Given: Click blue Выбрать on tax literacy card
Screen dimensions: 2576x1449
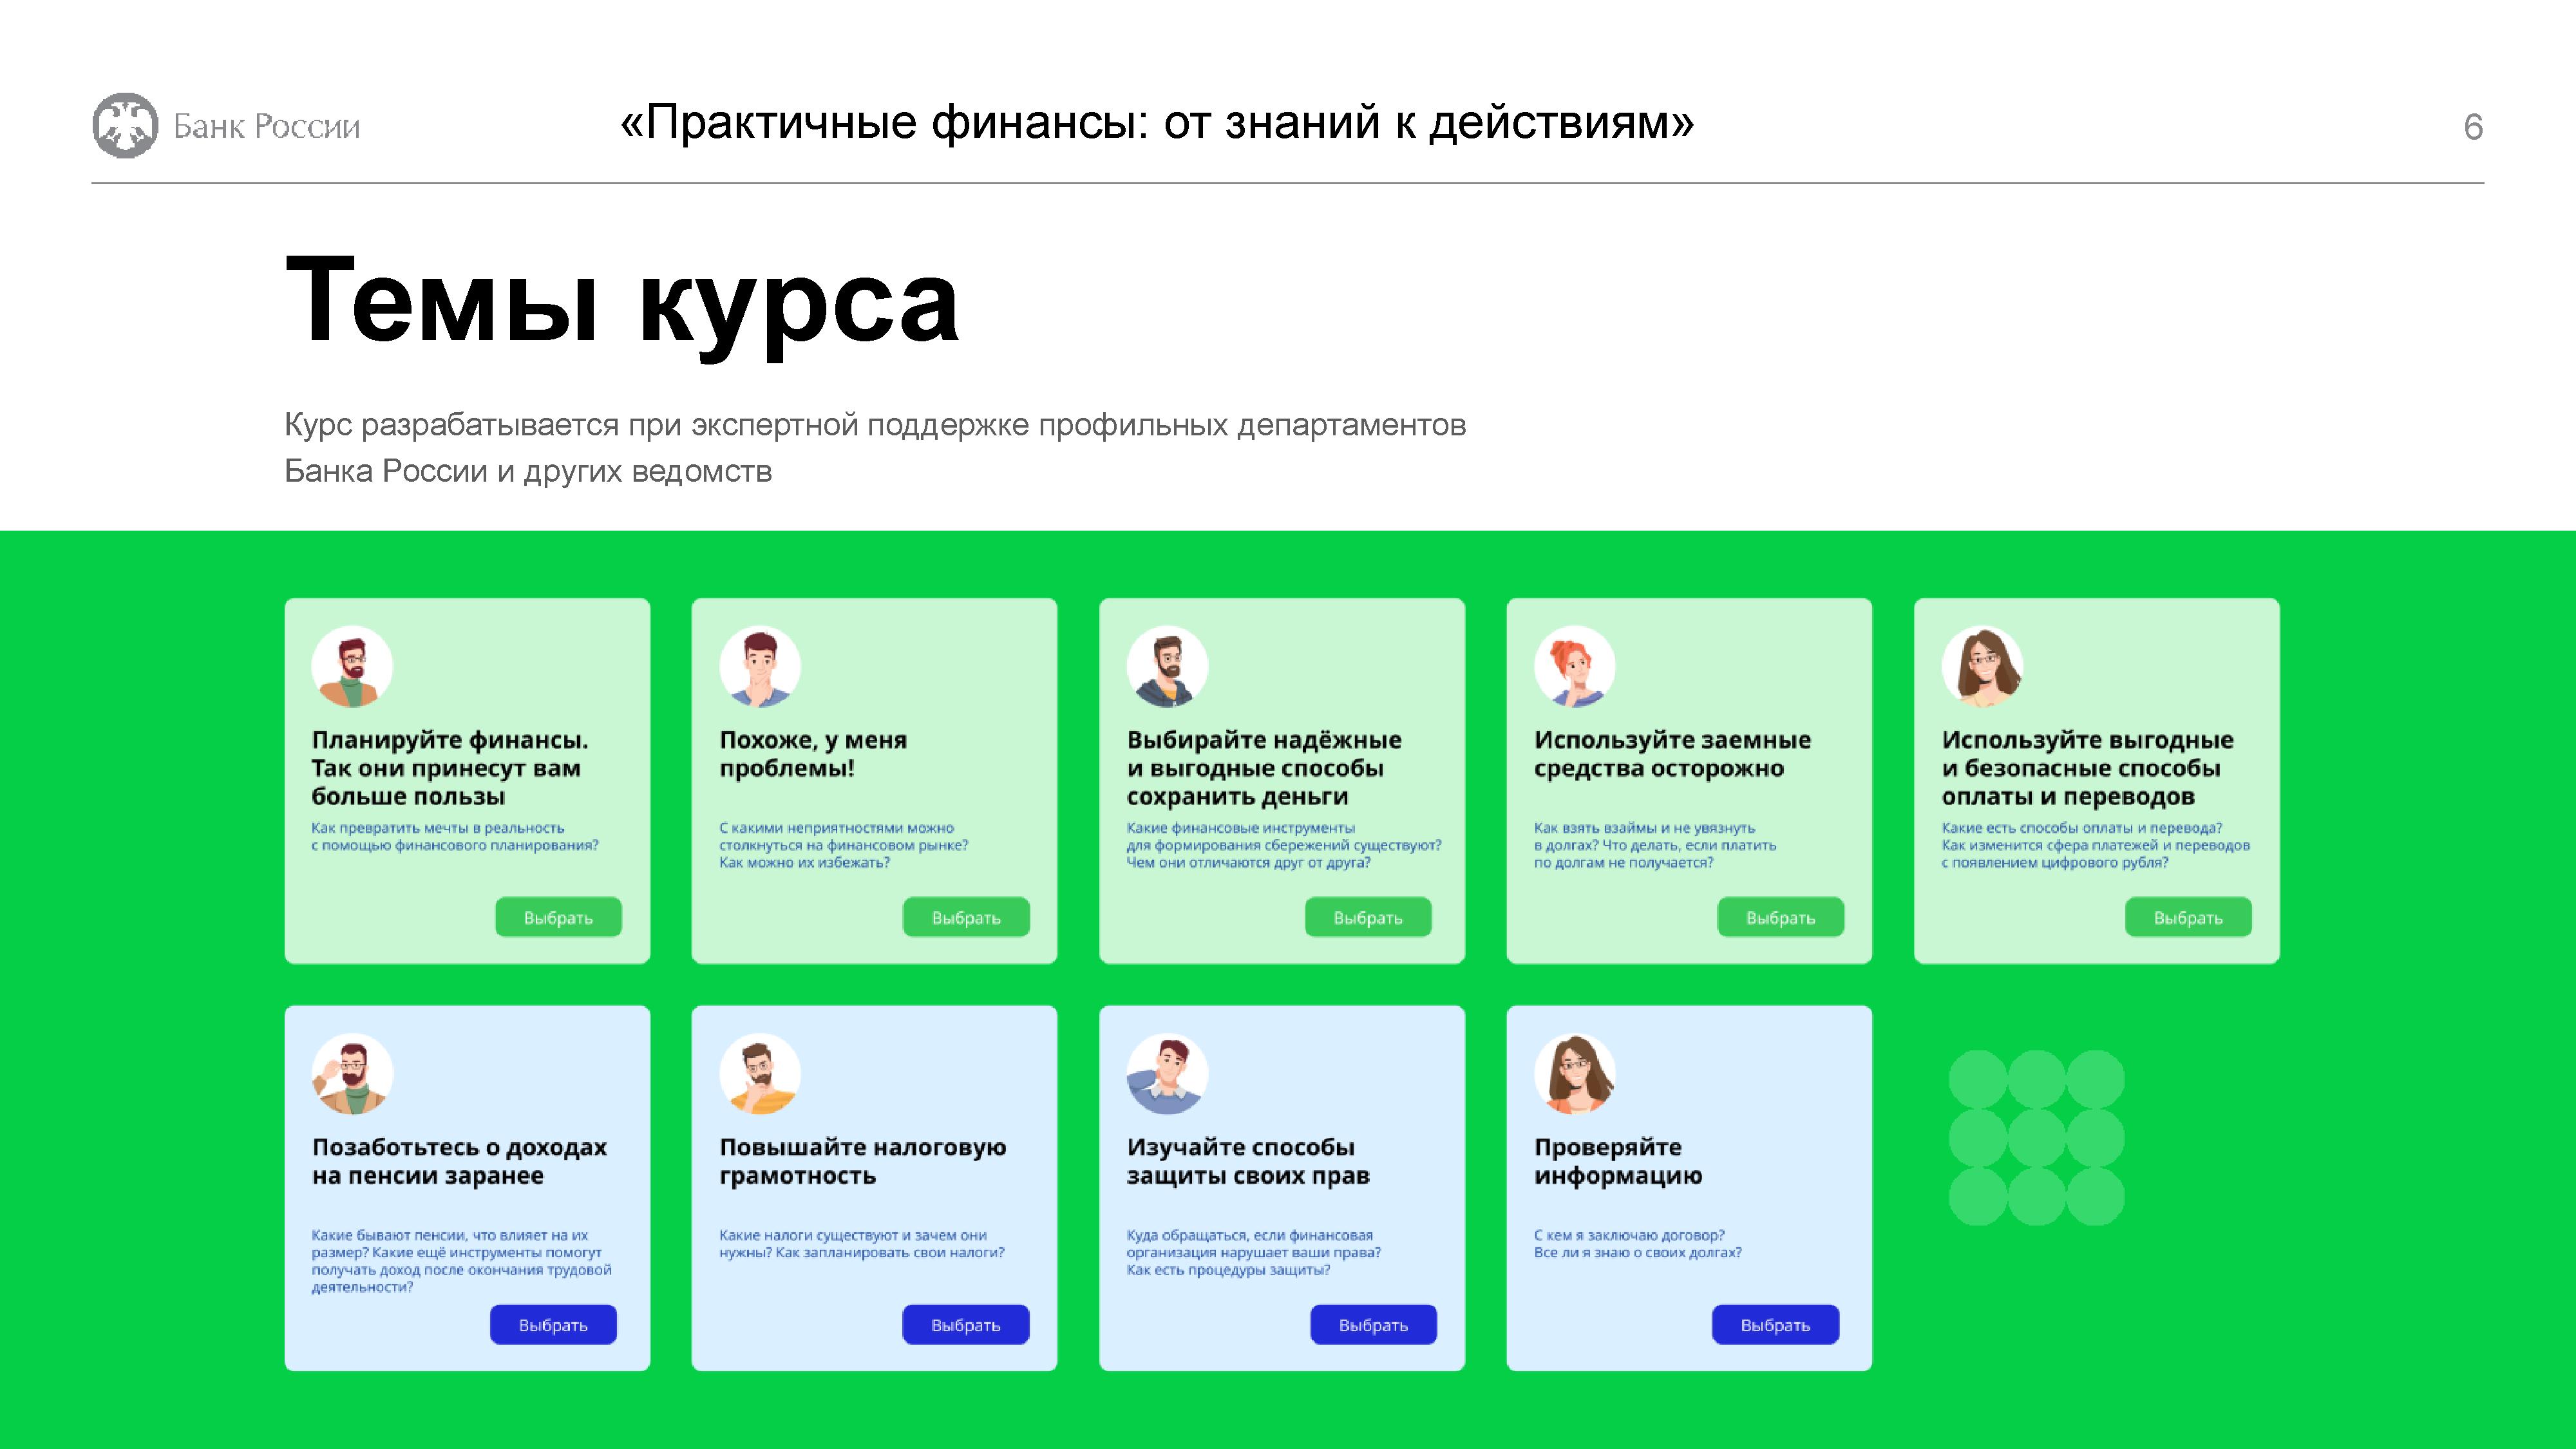Looking at the screenshot, I should click(x=965, y=1324).
